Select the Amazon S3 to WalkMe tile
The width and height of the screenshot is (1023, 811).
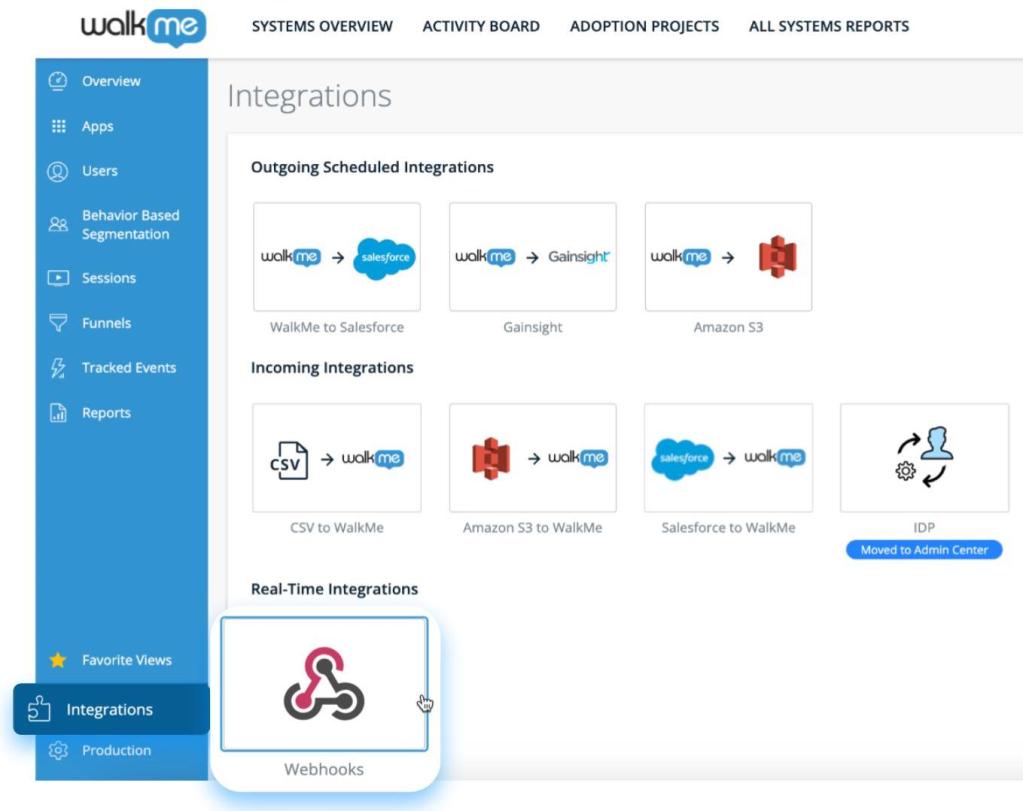[532, 458]
